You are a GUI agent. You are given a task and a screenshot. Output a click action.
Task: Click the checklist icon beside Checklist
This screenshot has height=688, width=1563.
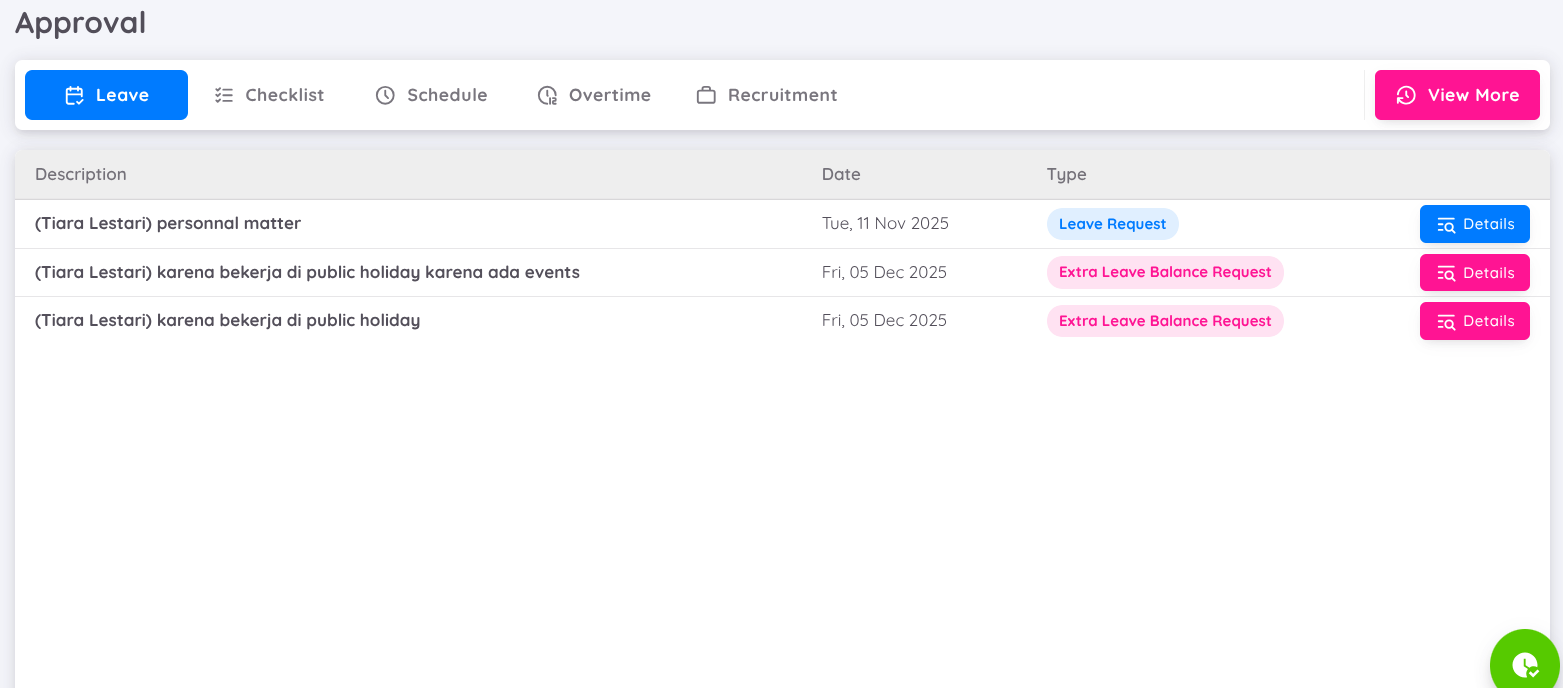pos(224,96)
